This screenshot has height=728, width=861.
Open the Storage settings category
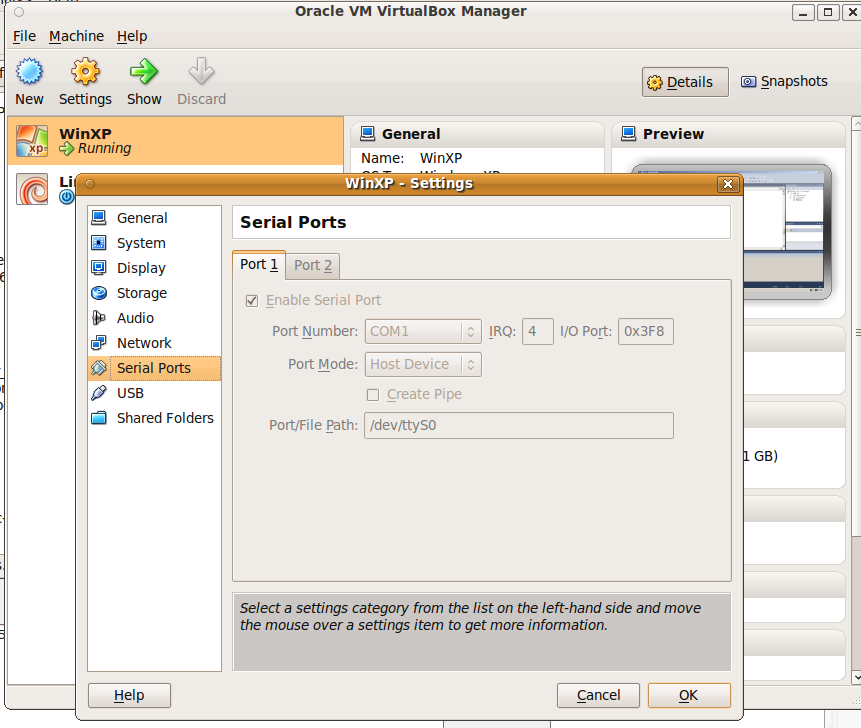coord(154,293)
